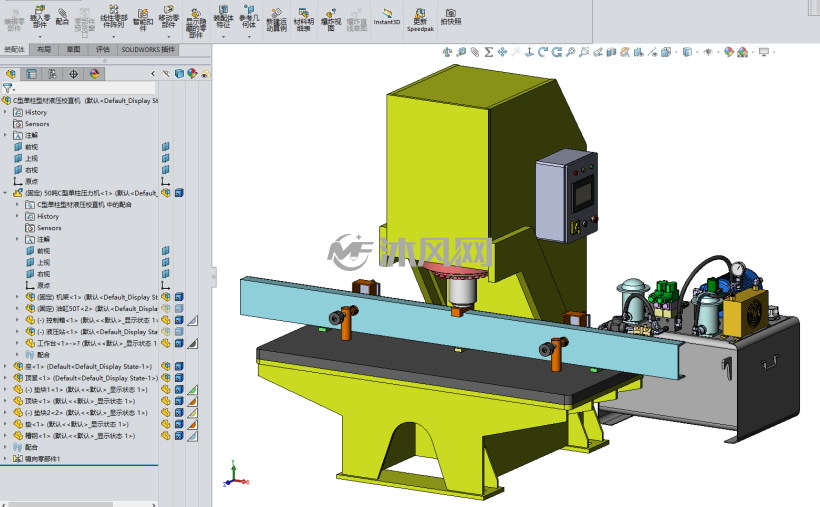Open the 爆炸视图 exploded view tool
This screenshot has width=820, height=507.
[x=331, y=20]
